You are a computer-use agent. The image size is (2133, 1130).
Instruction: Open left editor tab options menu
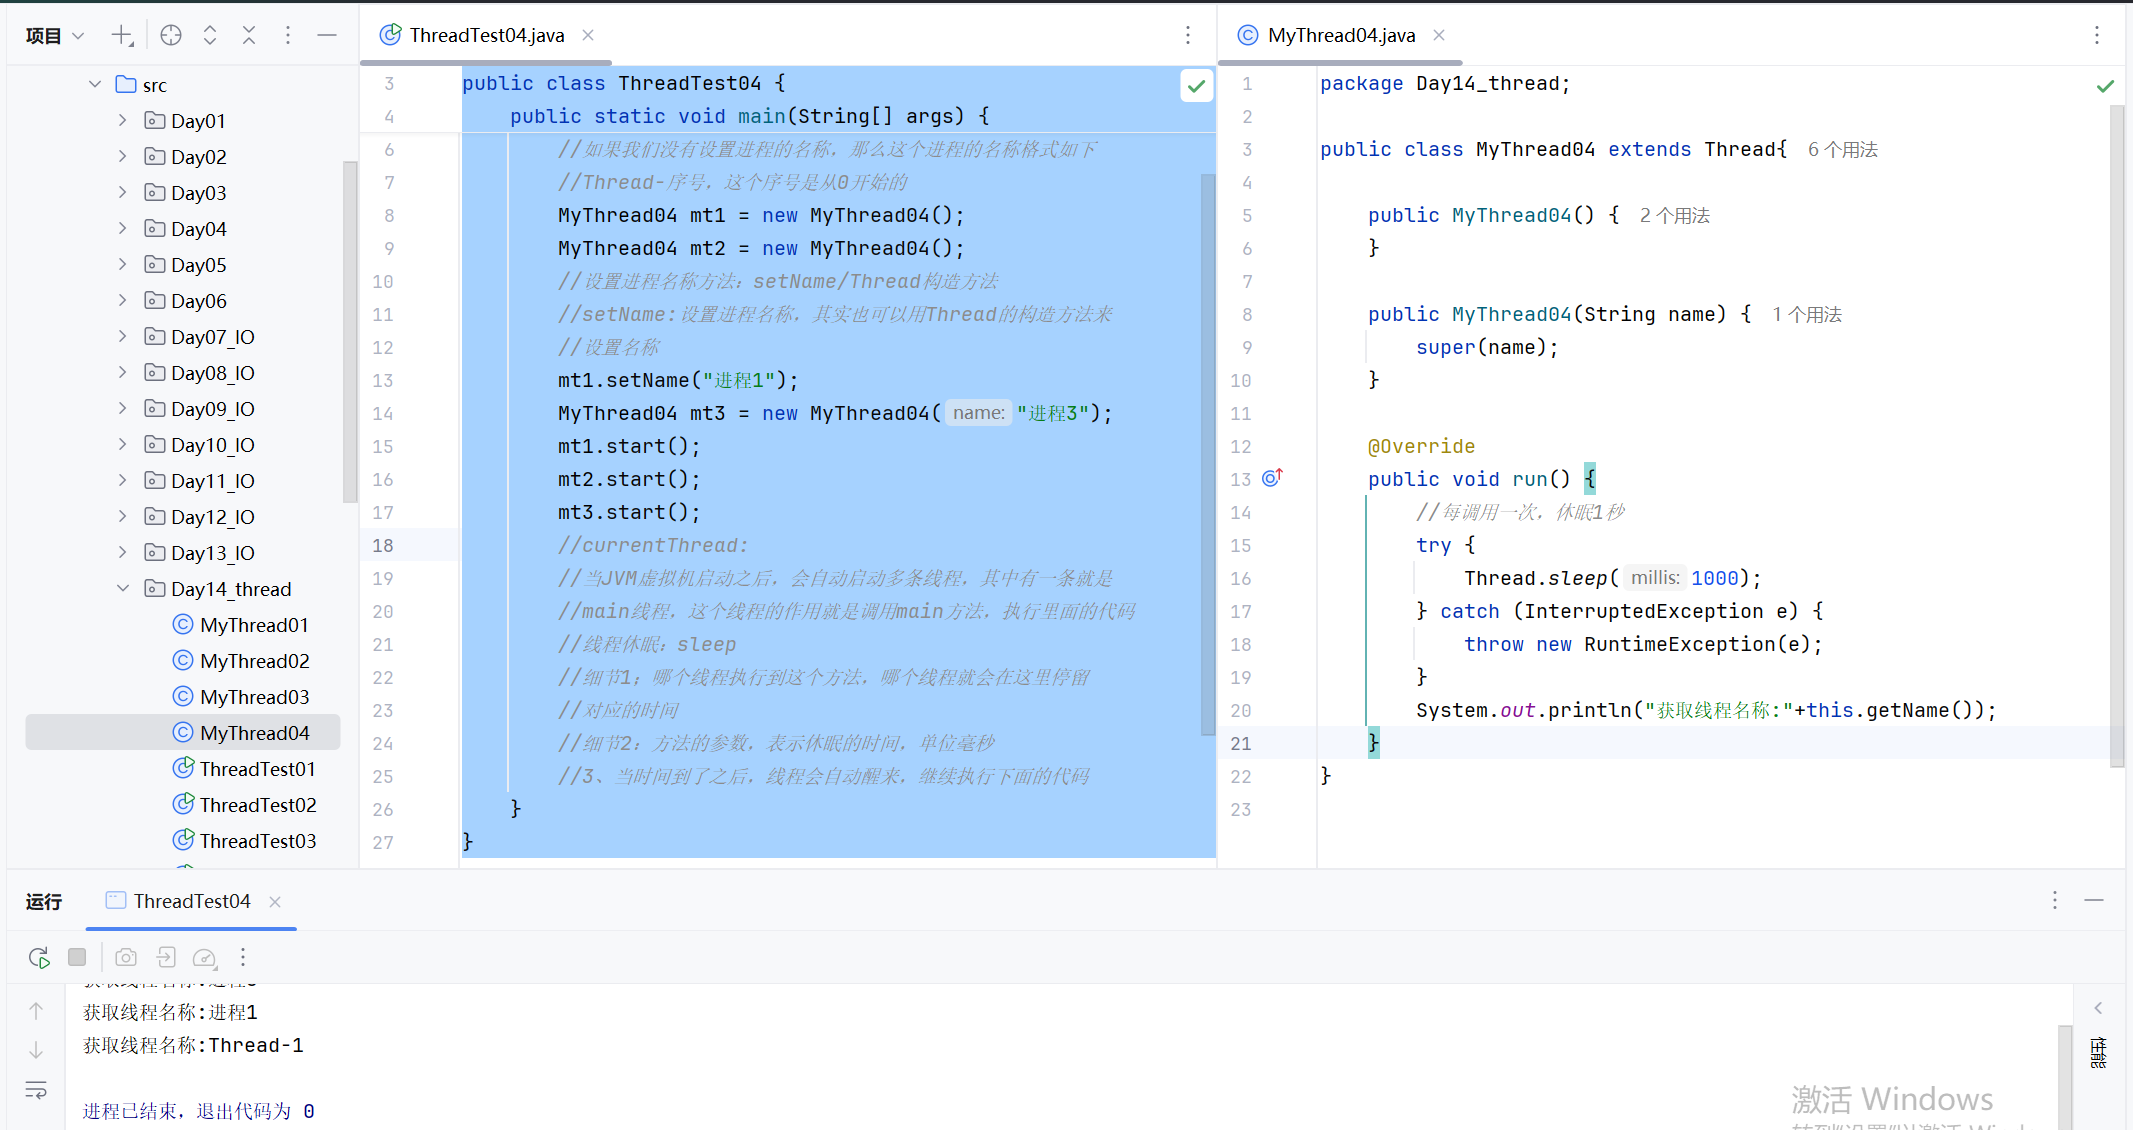[1188, 35]
